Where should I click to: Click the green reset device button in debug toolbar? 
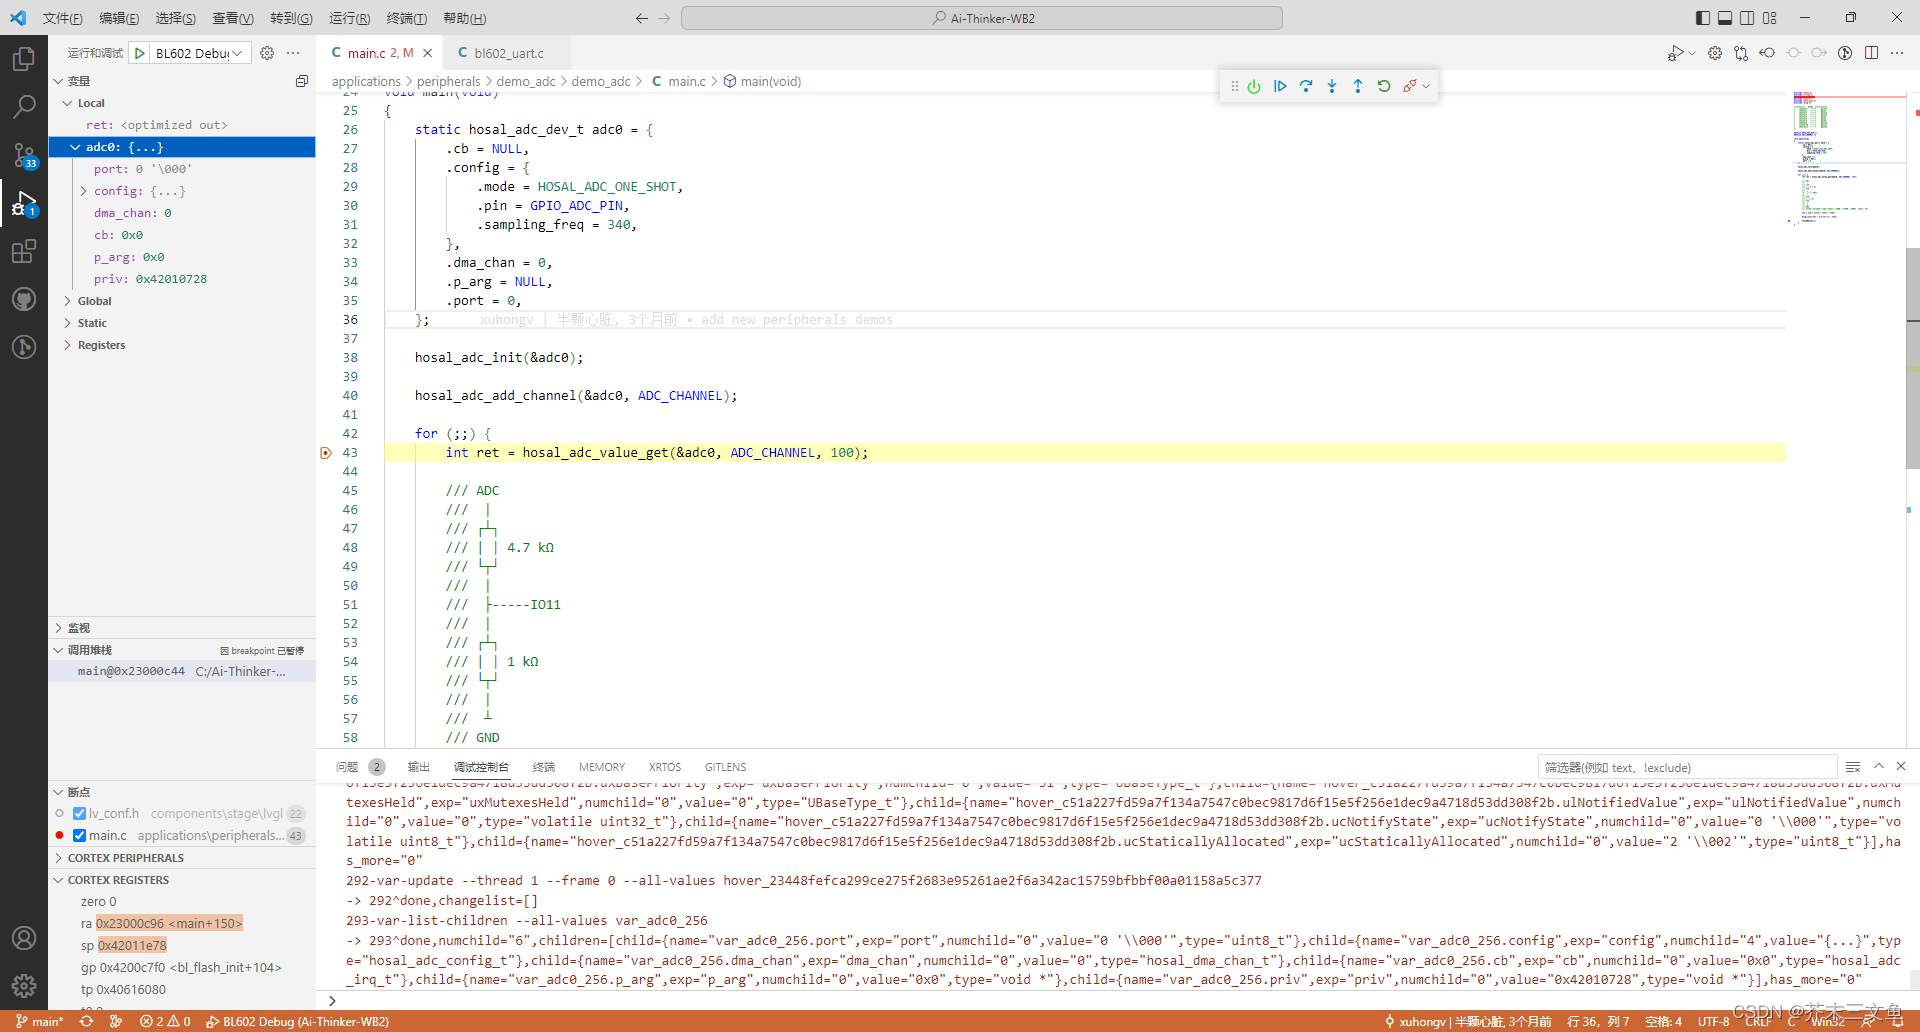click(1254, 86)
